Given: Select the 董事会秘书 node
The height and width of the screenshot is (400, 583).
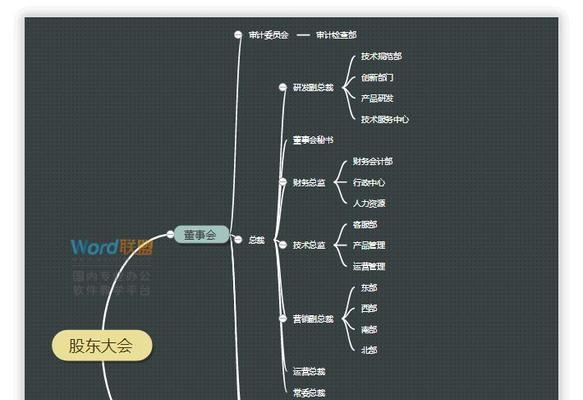Looking at the screenshot, I should click(x=313, y=140).
